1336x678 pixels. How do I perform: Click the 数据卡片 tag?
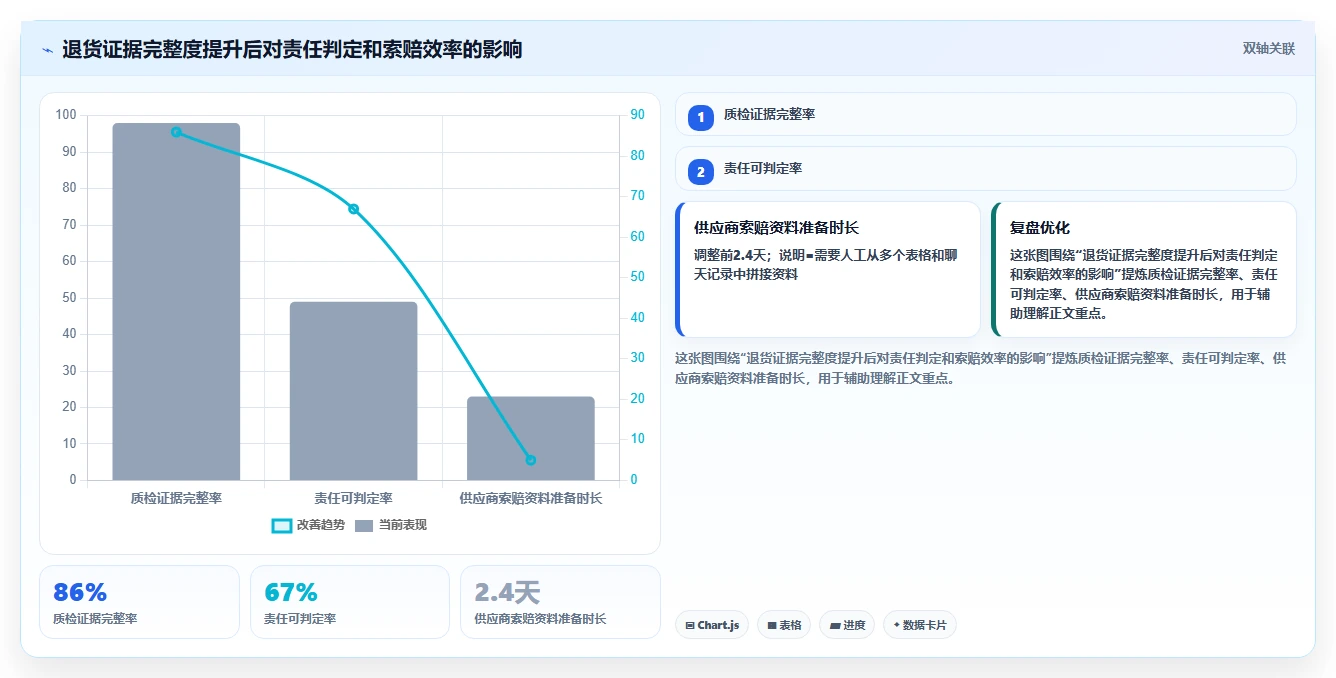pos(920,625)
